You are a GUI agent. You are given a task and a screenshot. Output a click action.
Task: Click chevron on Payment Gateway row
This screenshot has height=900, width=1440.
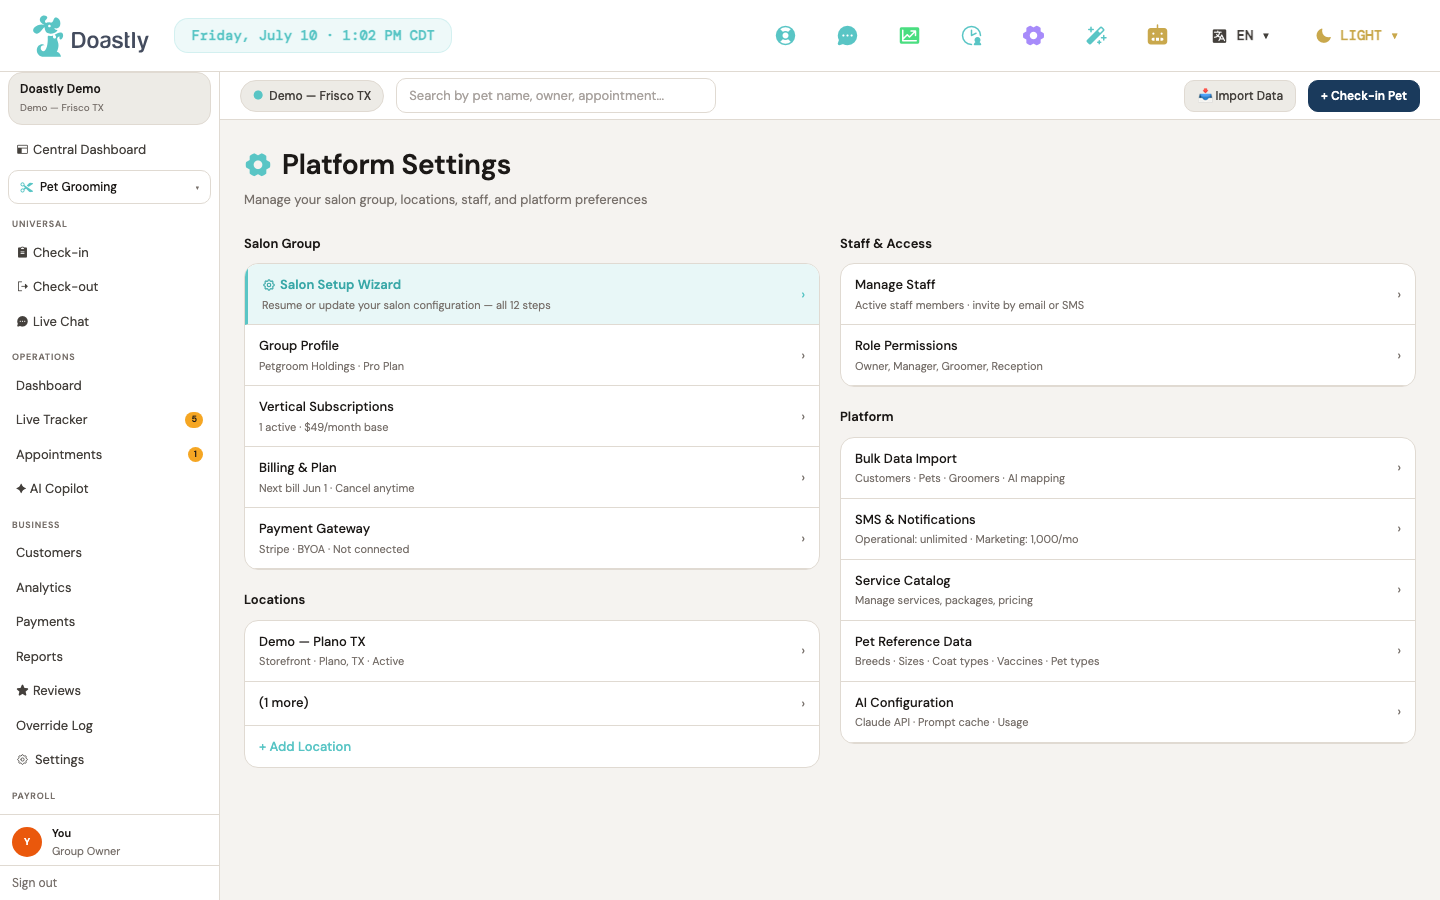tap(803, 539)
